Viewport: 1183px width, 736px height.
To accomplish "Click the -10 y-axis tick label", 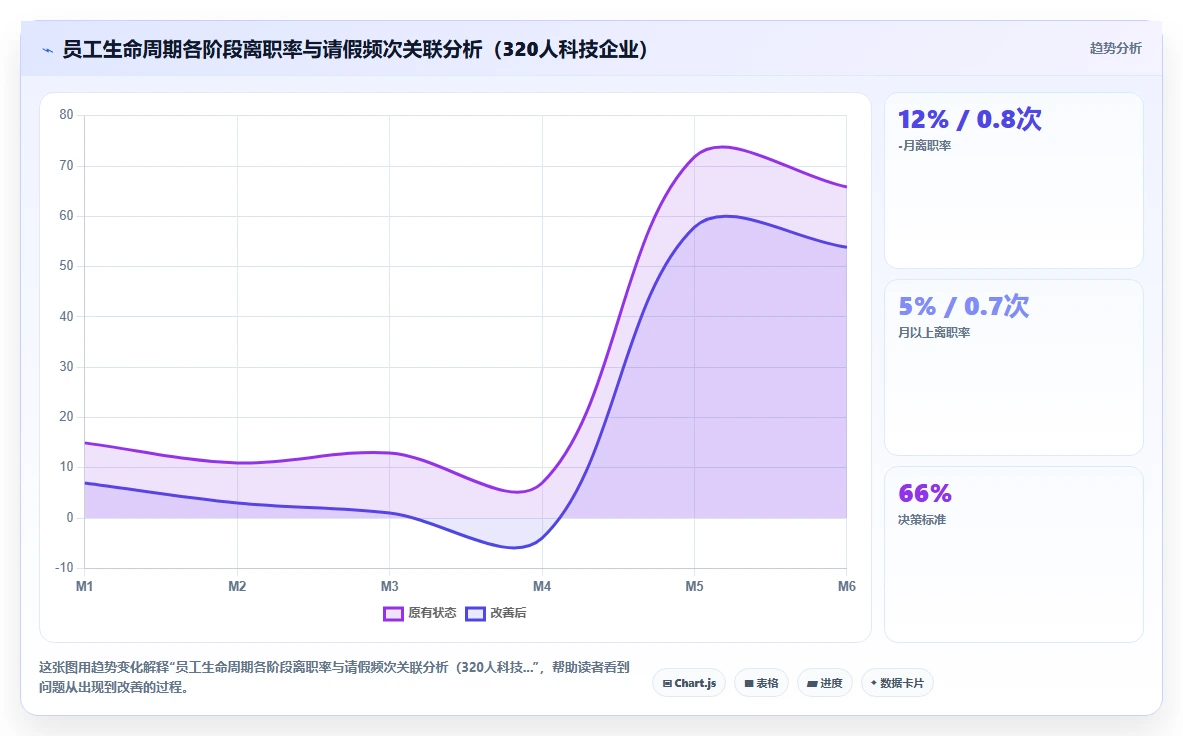I will 64,568.
